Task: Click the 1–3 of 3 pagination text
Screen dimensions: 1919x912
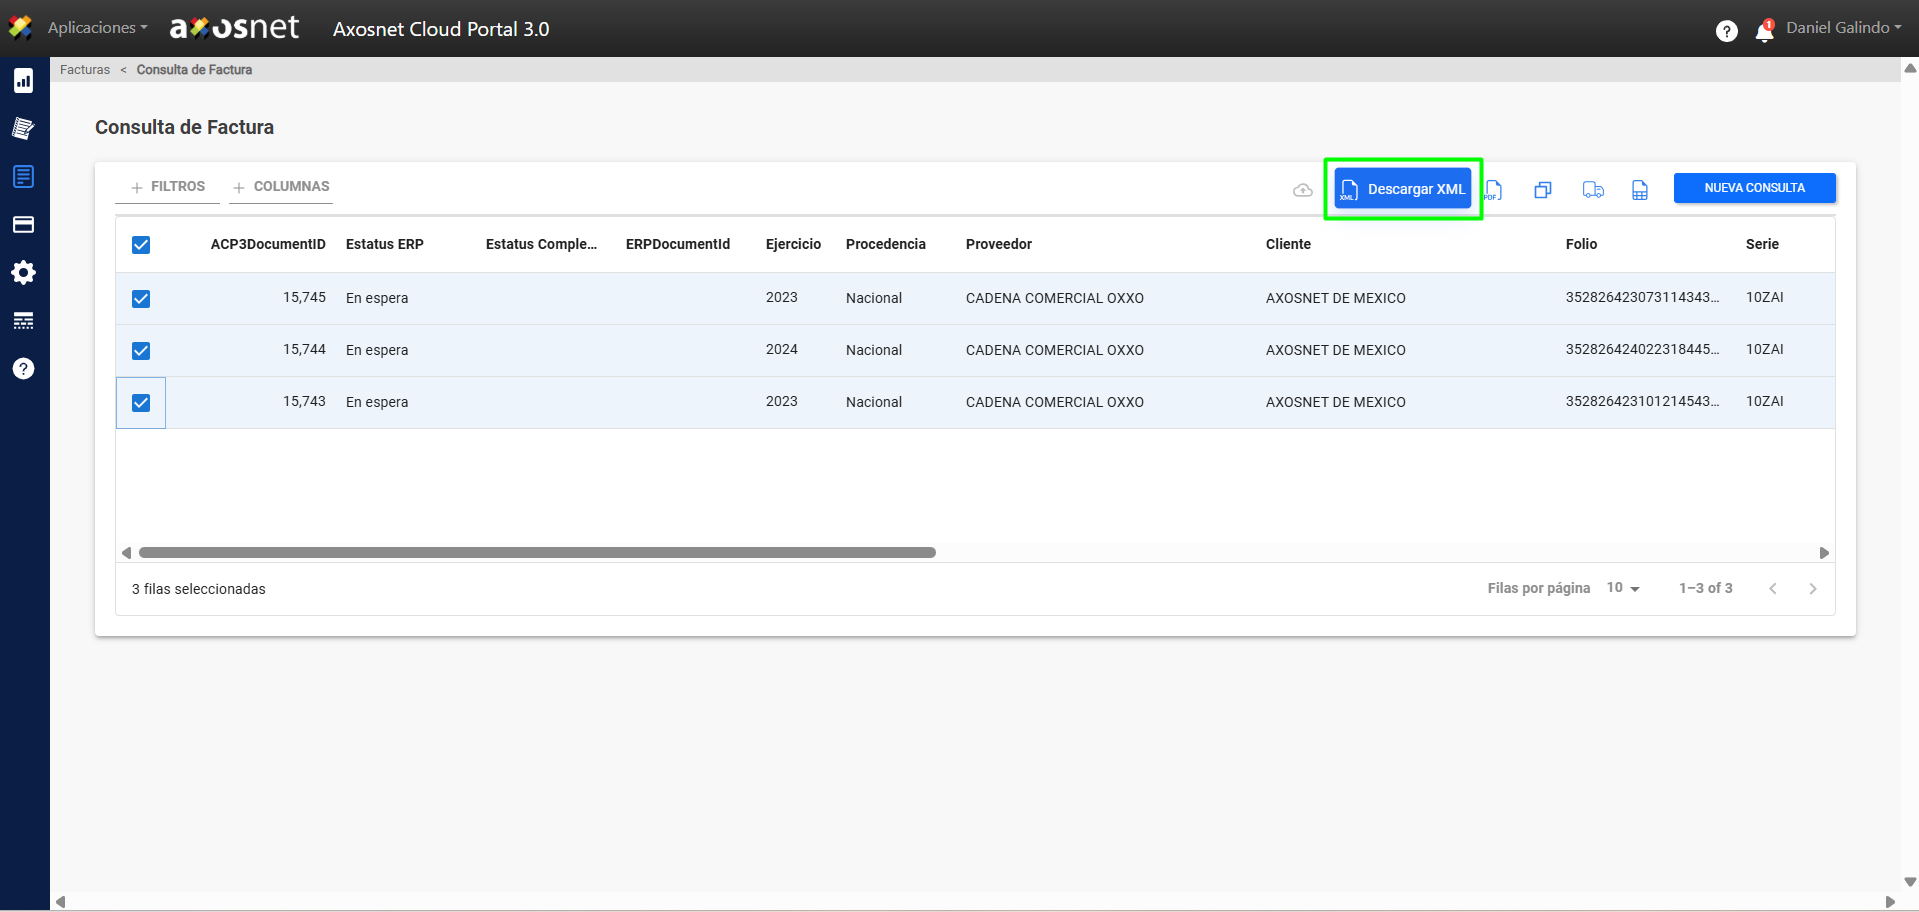Action: pos(1706,588)
